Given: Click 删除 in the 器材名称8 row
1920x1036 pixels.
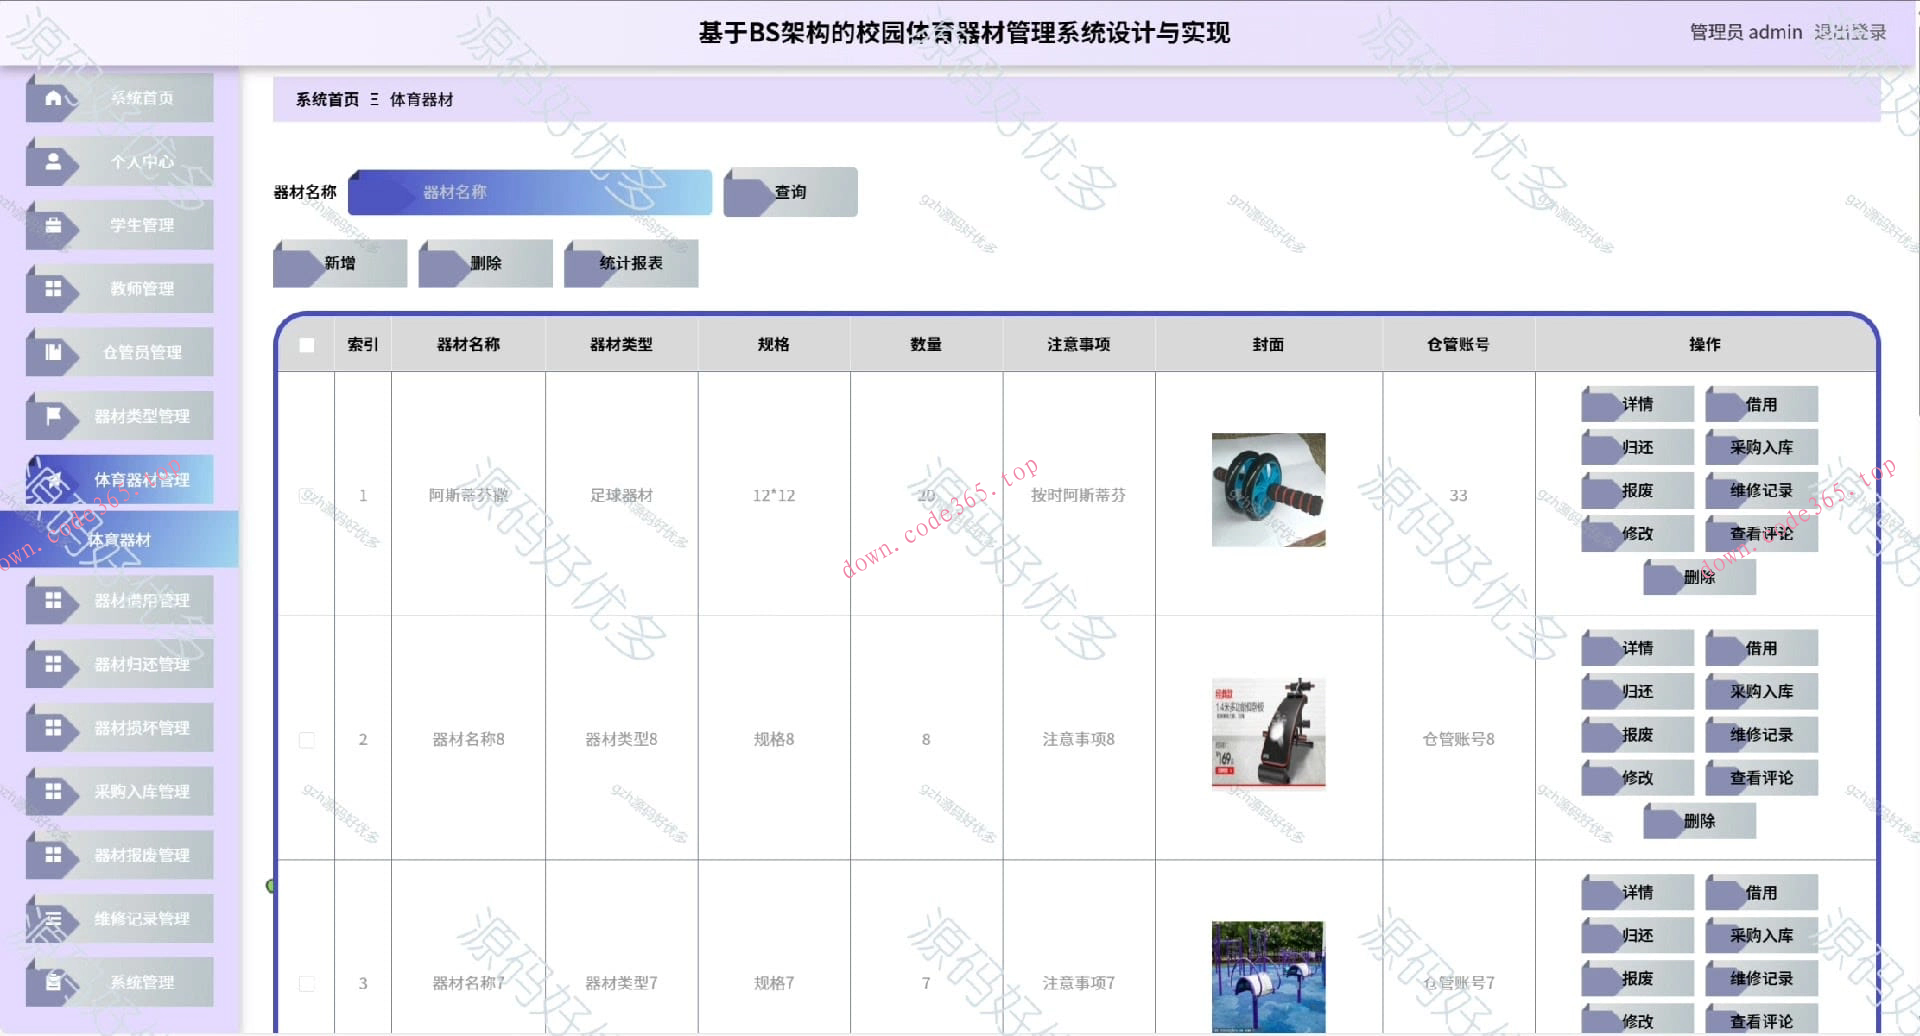Looking at the screenshot, I should click(x=1699, y=821).
